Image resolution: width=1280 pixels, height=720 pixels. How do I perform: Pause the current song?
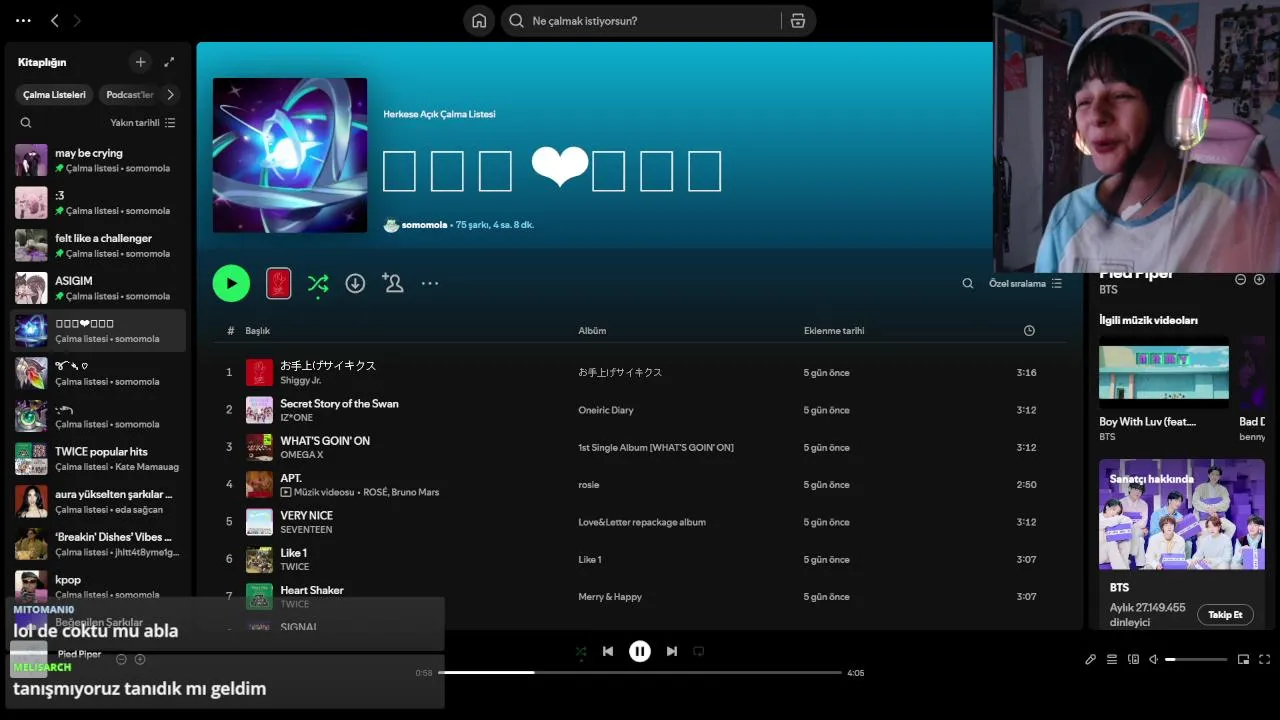click(640, 651)
